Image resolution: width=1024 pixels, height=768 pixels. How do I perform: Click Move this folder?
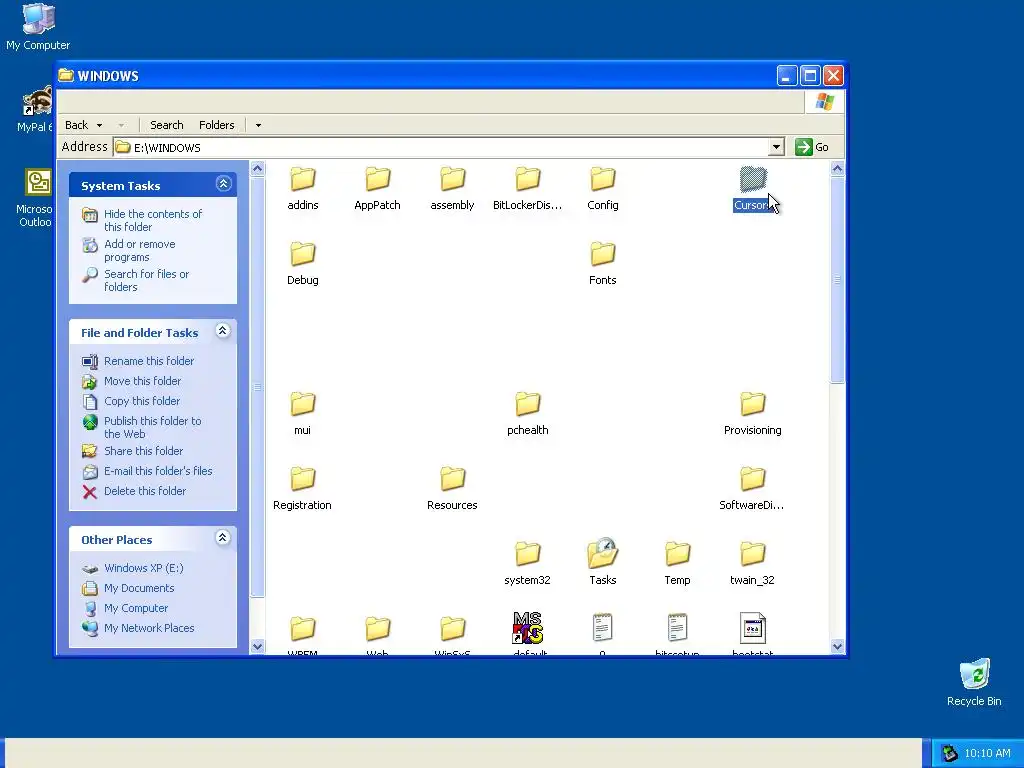[x=142, y=381]
